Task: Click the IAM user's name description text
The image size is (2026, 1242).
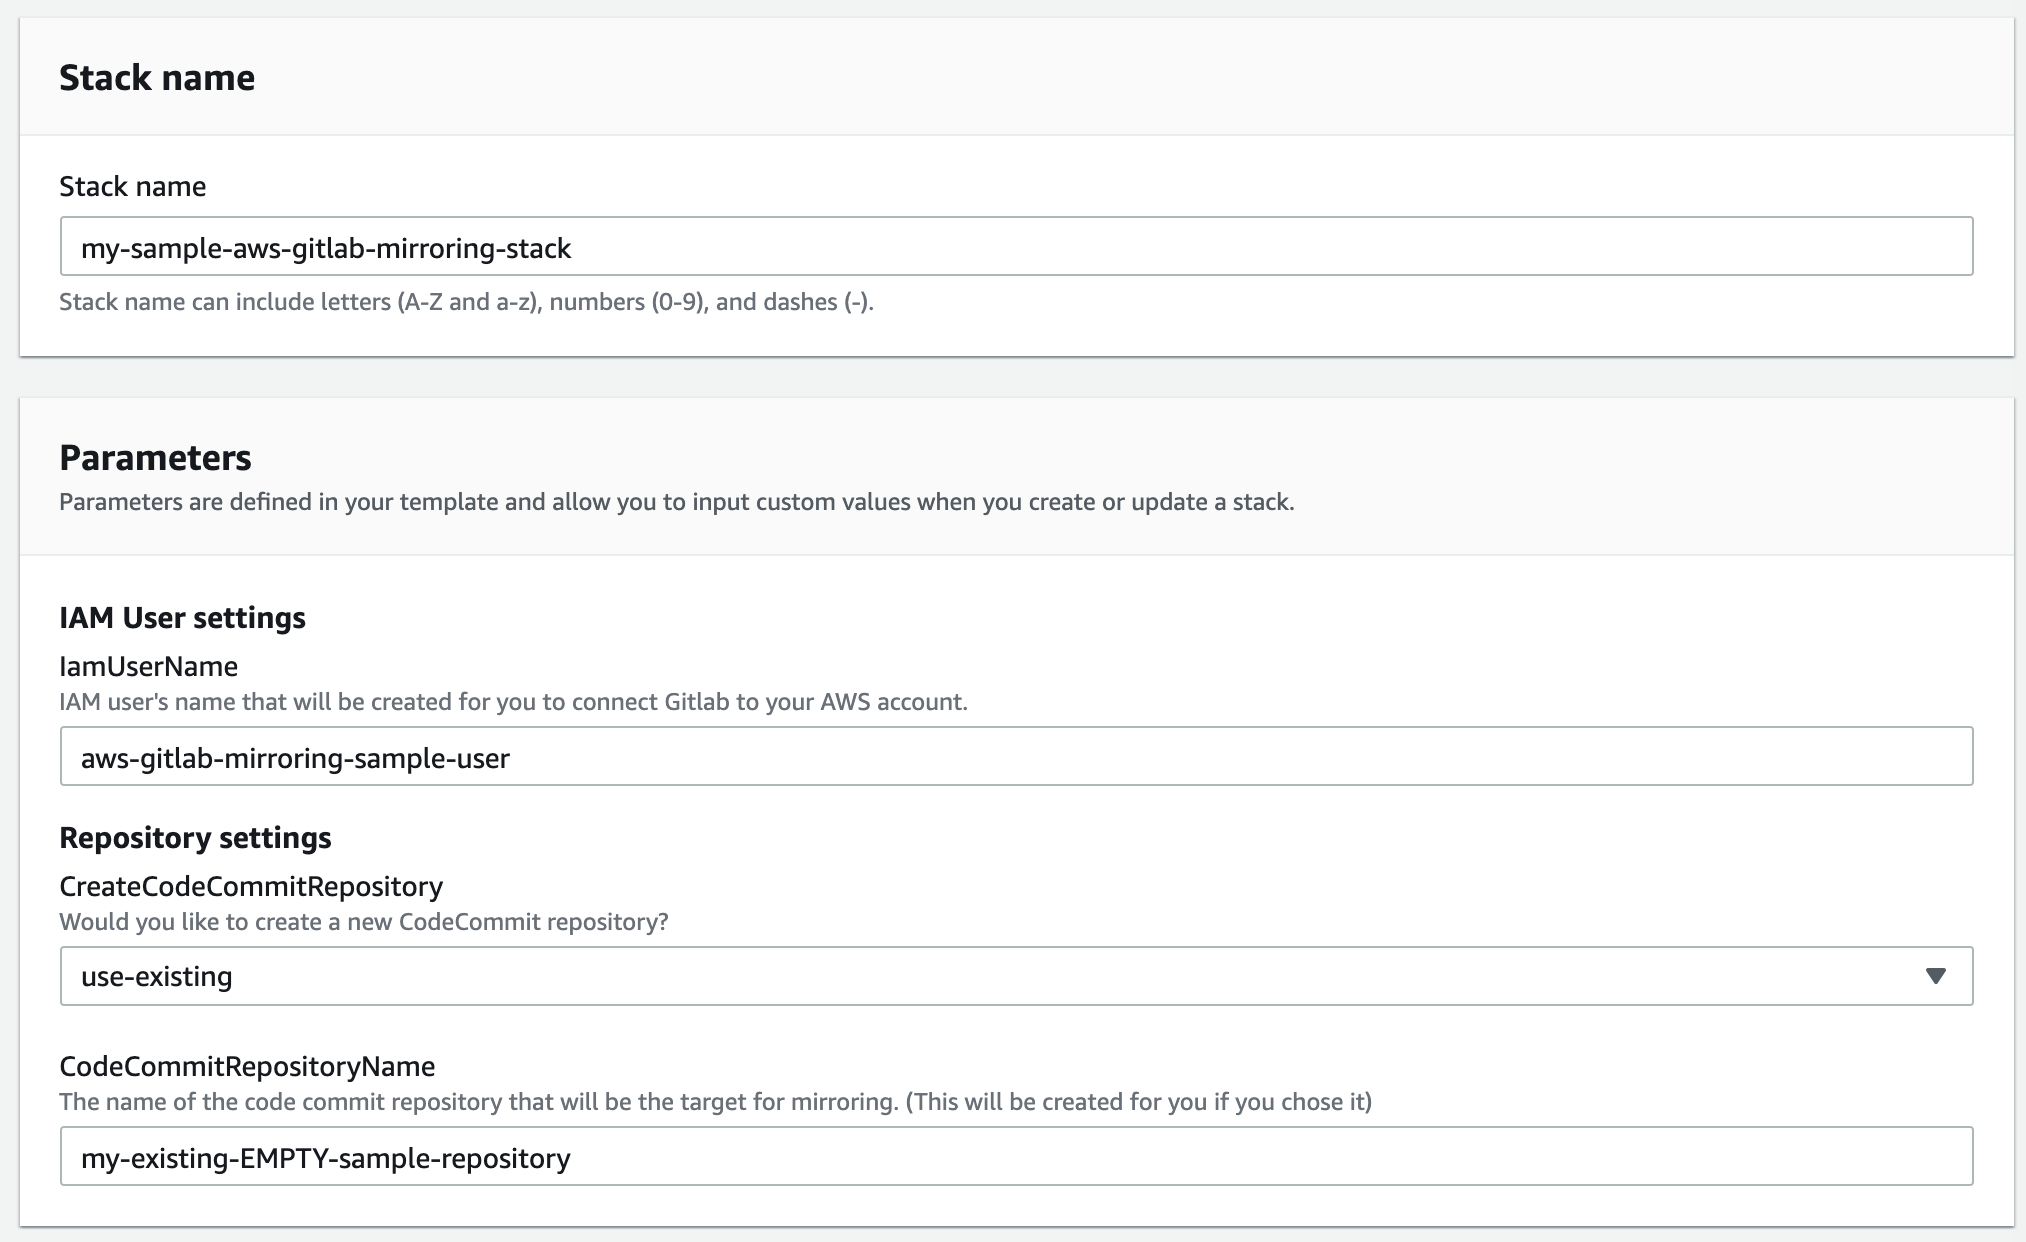Action: pyautogui.click(x=513, y=702)
